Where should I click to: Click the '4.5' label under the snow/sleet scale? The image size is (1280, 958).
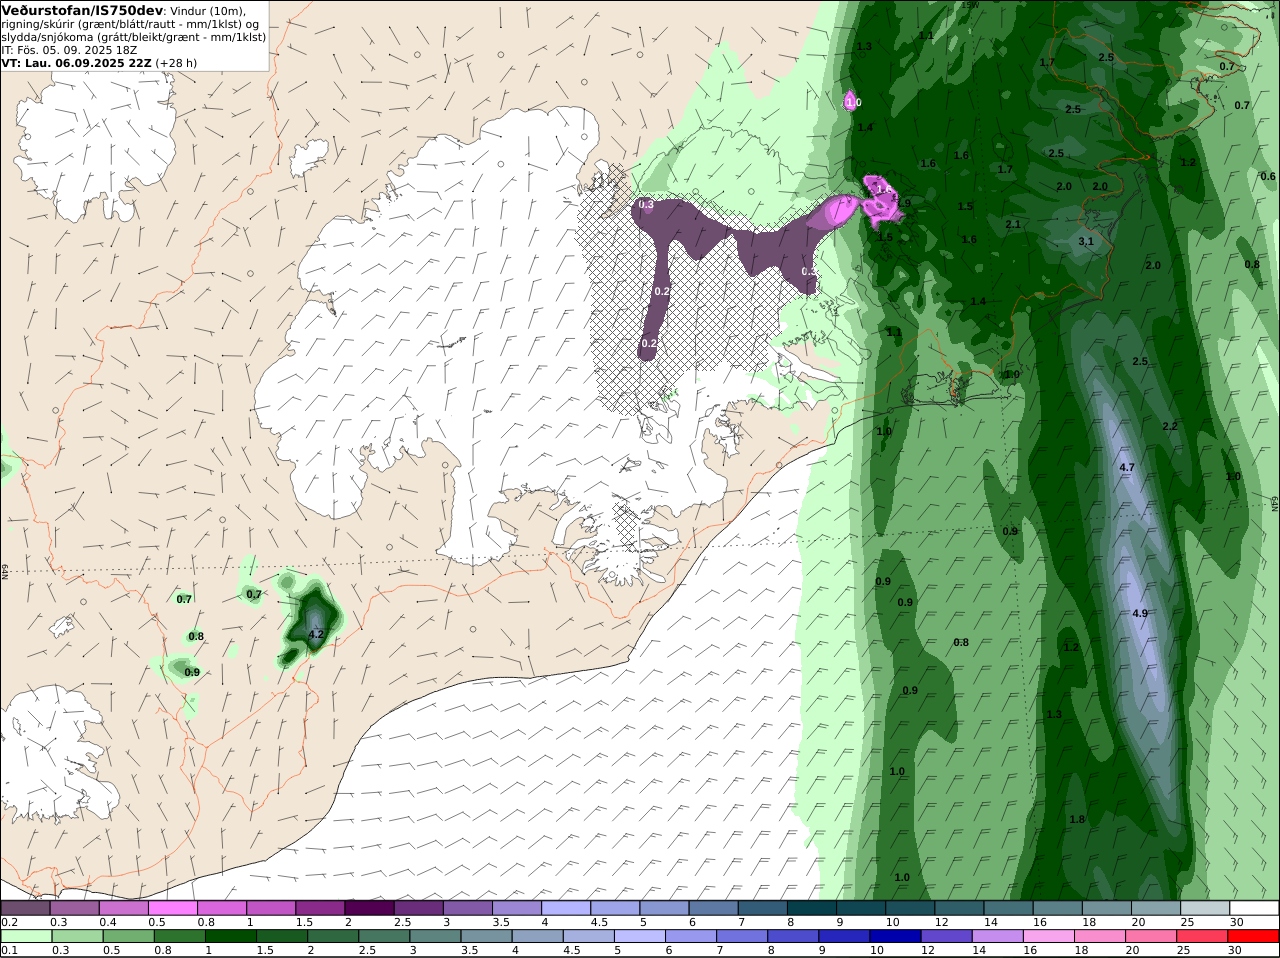599,922
